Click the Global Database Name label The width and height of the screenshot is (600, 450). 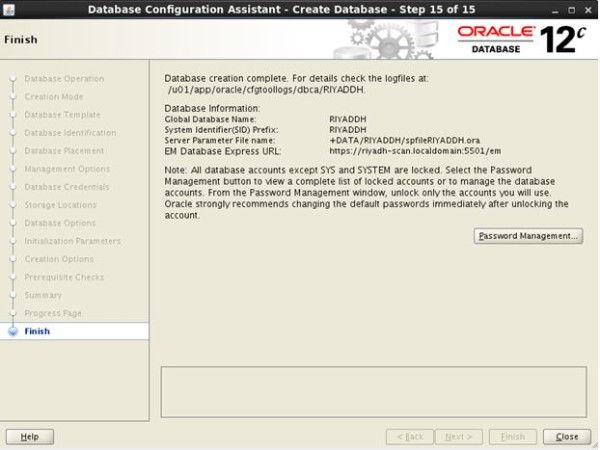tap(210, 119)
